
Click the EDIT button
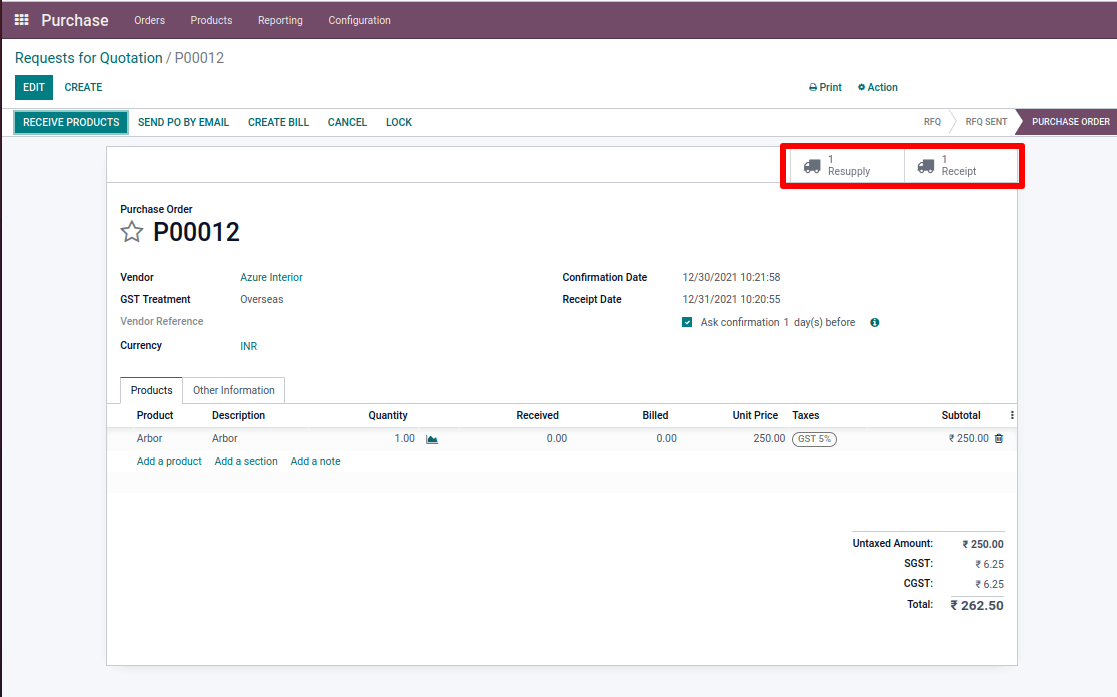pos(33,87)
